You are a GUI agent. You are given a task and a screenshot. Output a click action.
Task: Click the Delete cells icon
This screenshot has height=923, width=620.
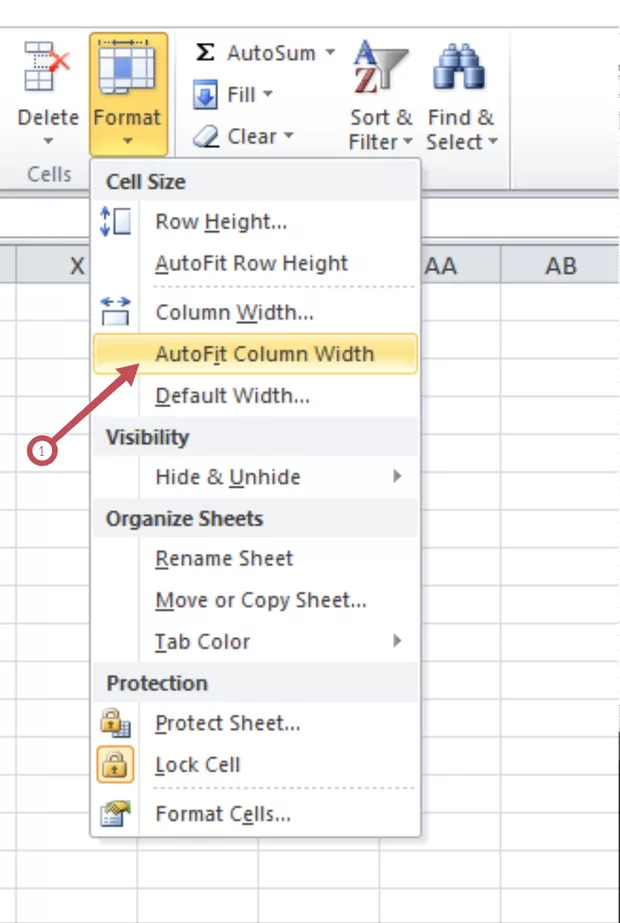pyautogui.click(x=47, y=68)
